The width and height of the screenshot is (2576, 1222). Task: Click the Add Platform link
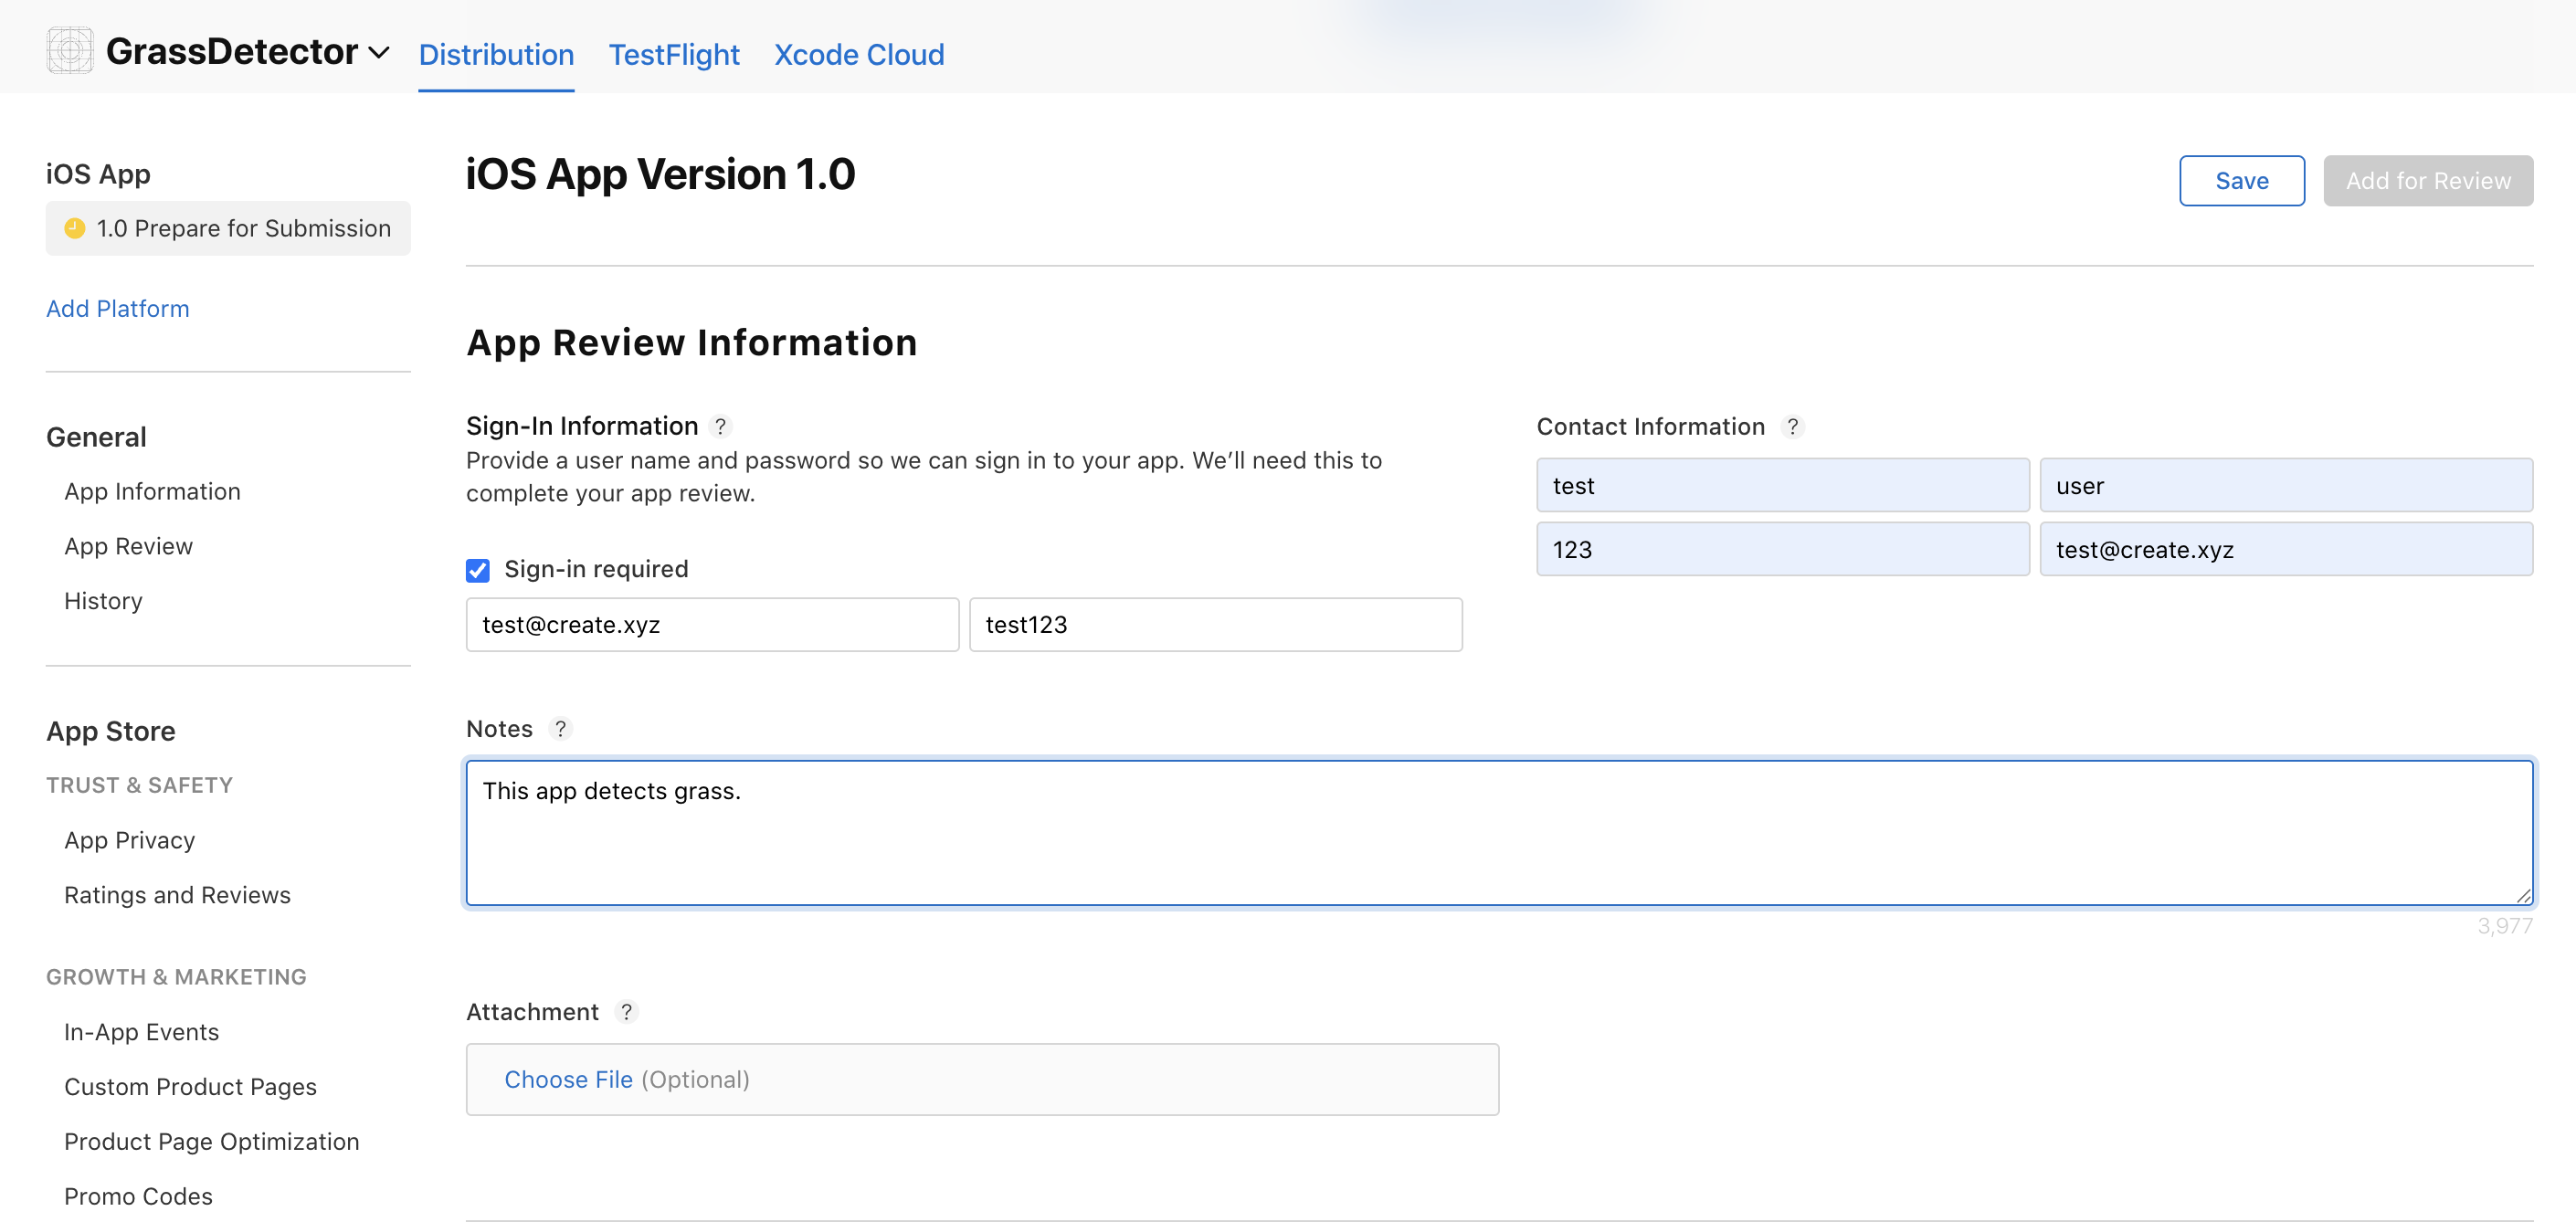click(117, 309)
